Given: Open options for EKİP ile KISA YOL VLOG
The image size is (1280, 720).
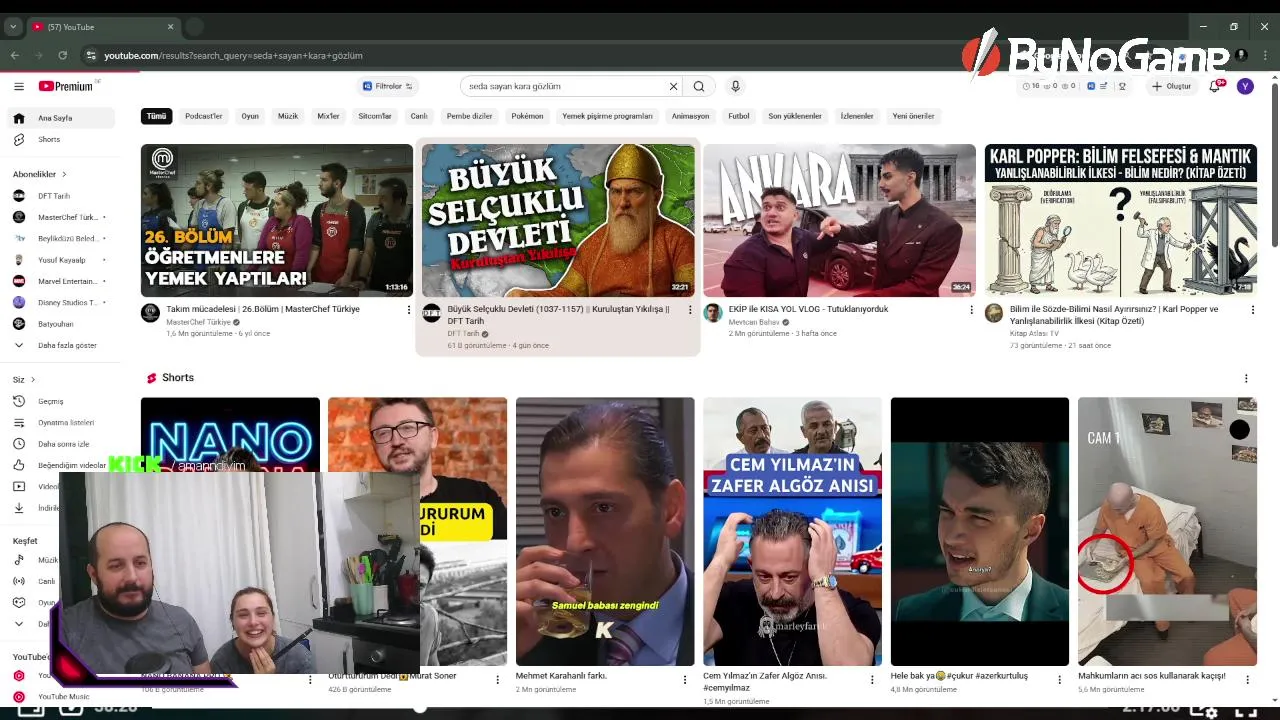Looking at the screenshot, I should [x=971, y=310].
